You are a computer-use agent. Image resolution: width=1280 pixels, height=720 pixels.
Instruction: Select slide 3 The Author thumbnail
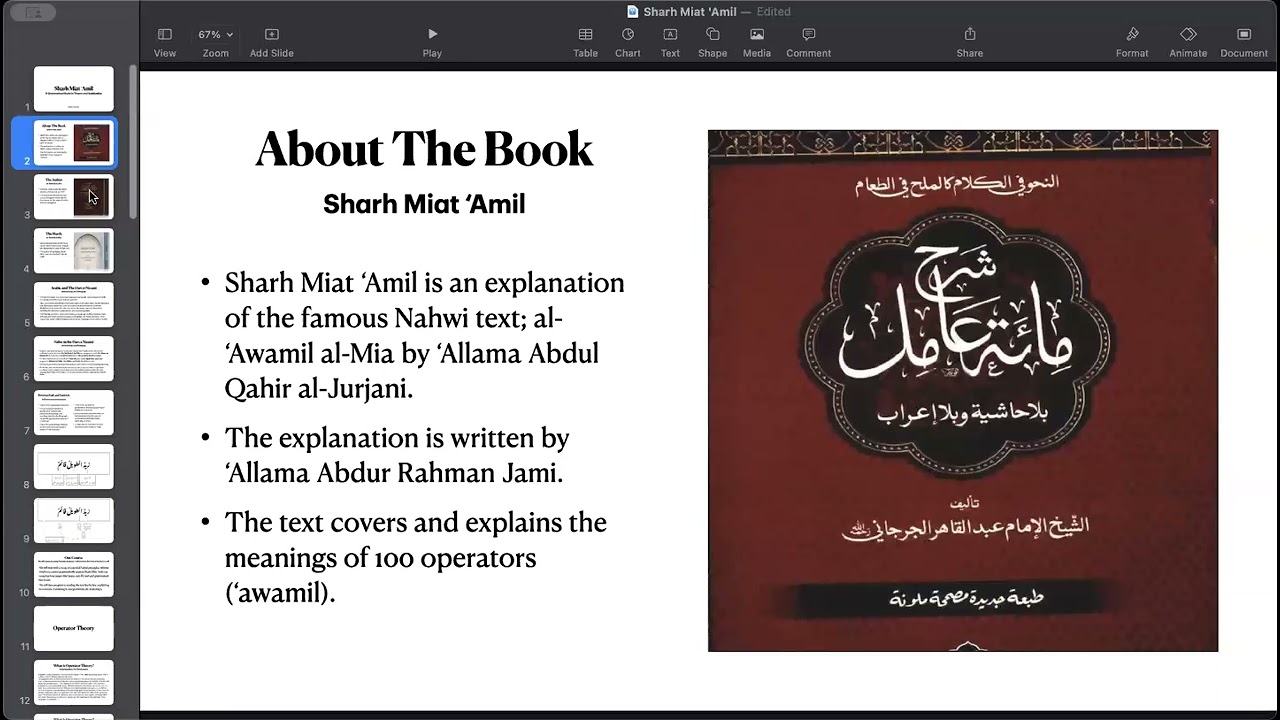click(74, 196)
